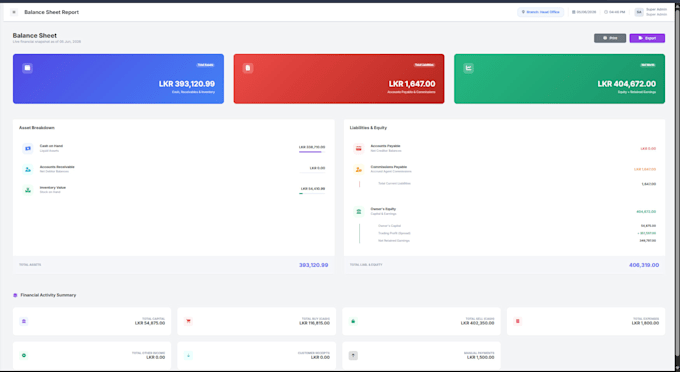Select LKR 1,800.00 in Total Expenses card
680x372 pixels.
[x=645, y=323]
